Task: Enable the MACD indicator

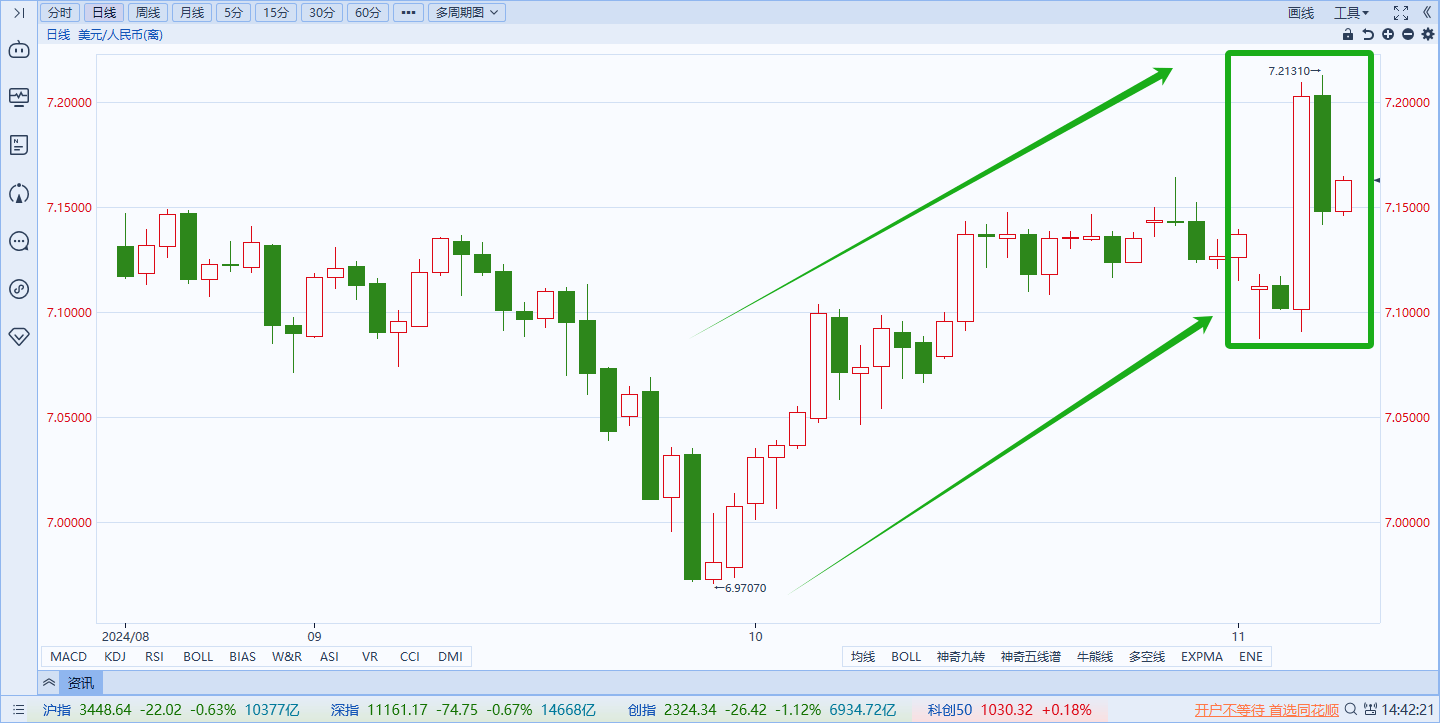Action: (x=69, y=657)
